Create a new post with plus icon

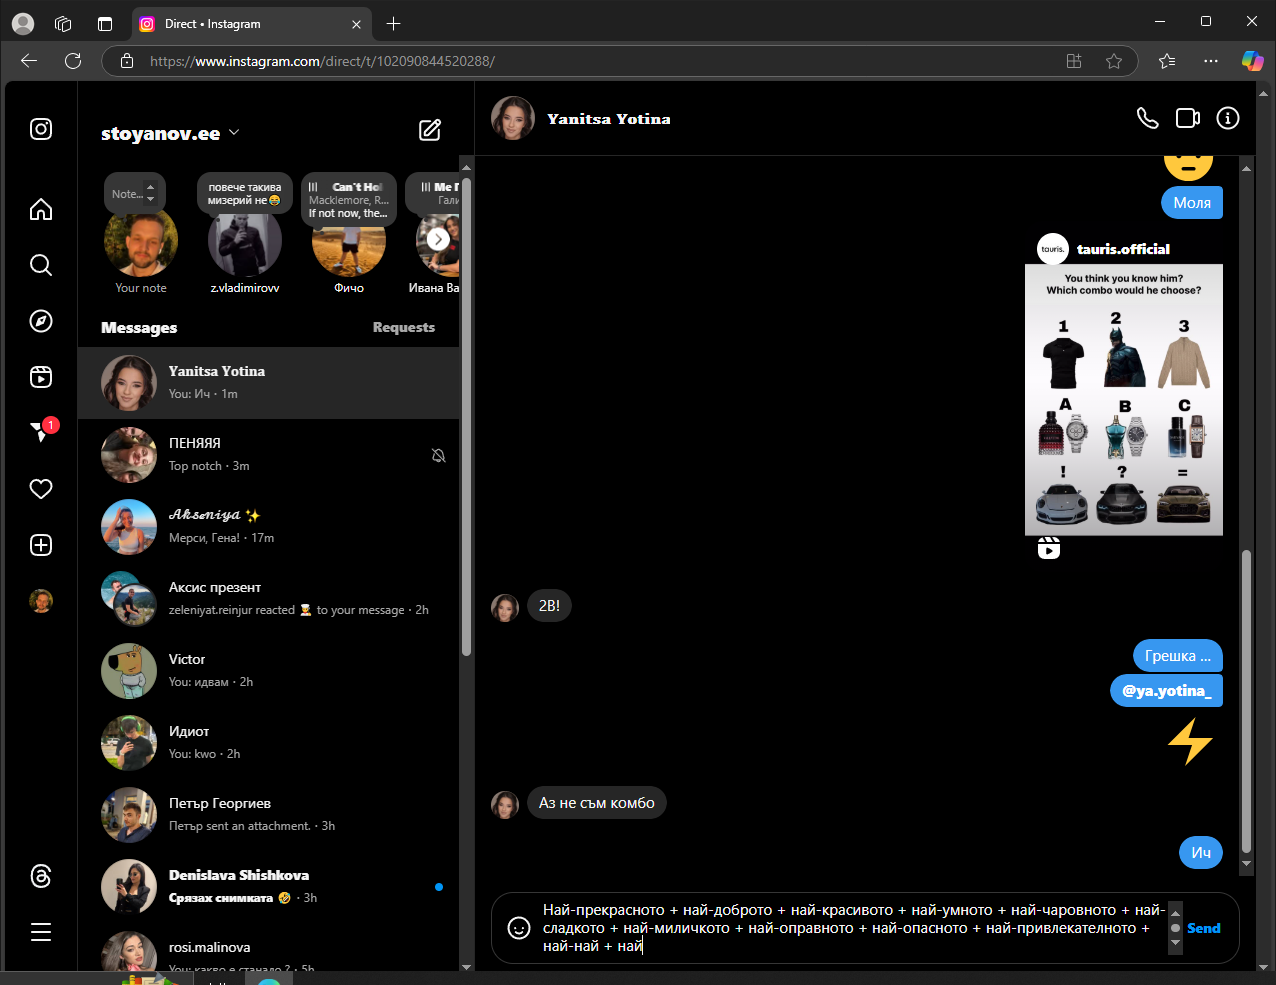pos(41,545)
